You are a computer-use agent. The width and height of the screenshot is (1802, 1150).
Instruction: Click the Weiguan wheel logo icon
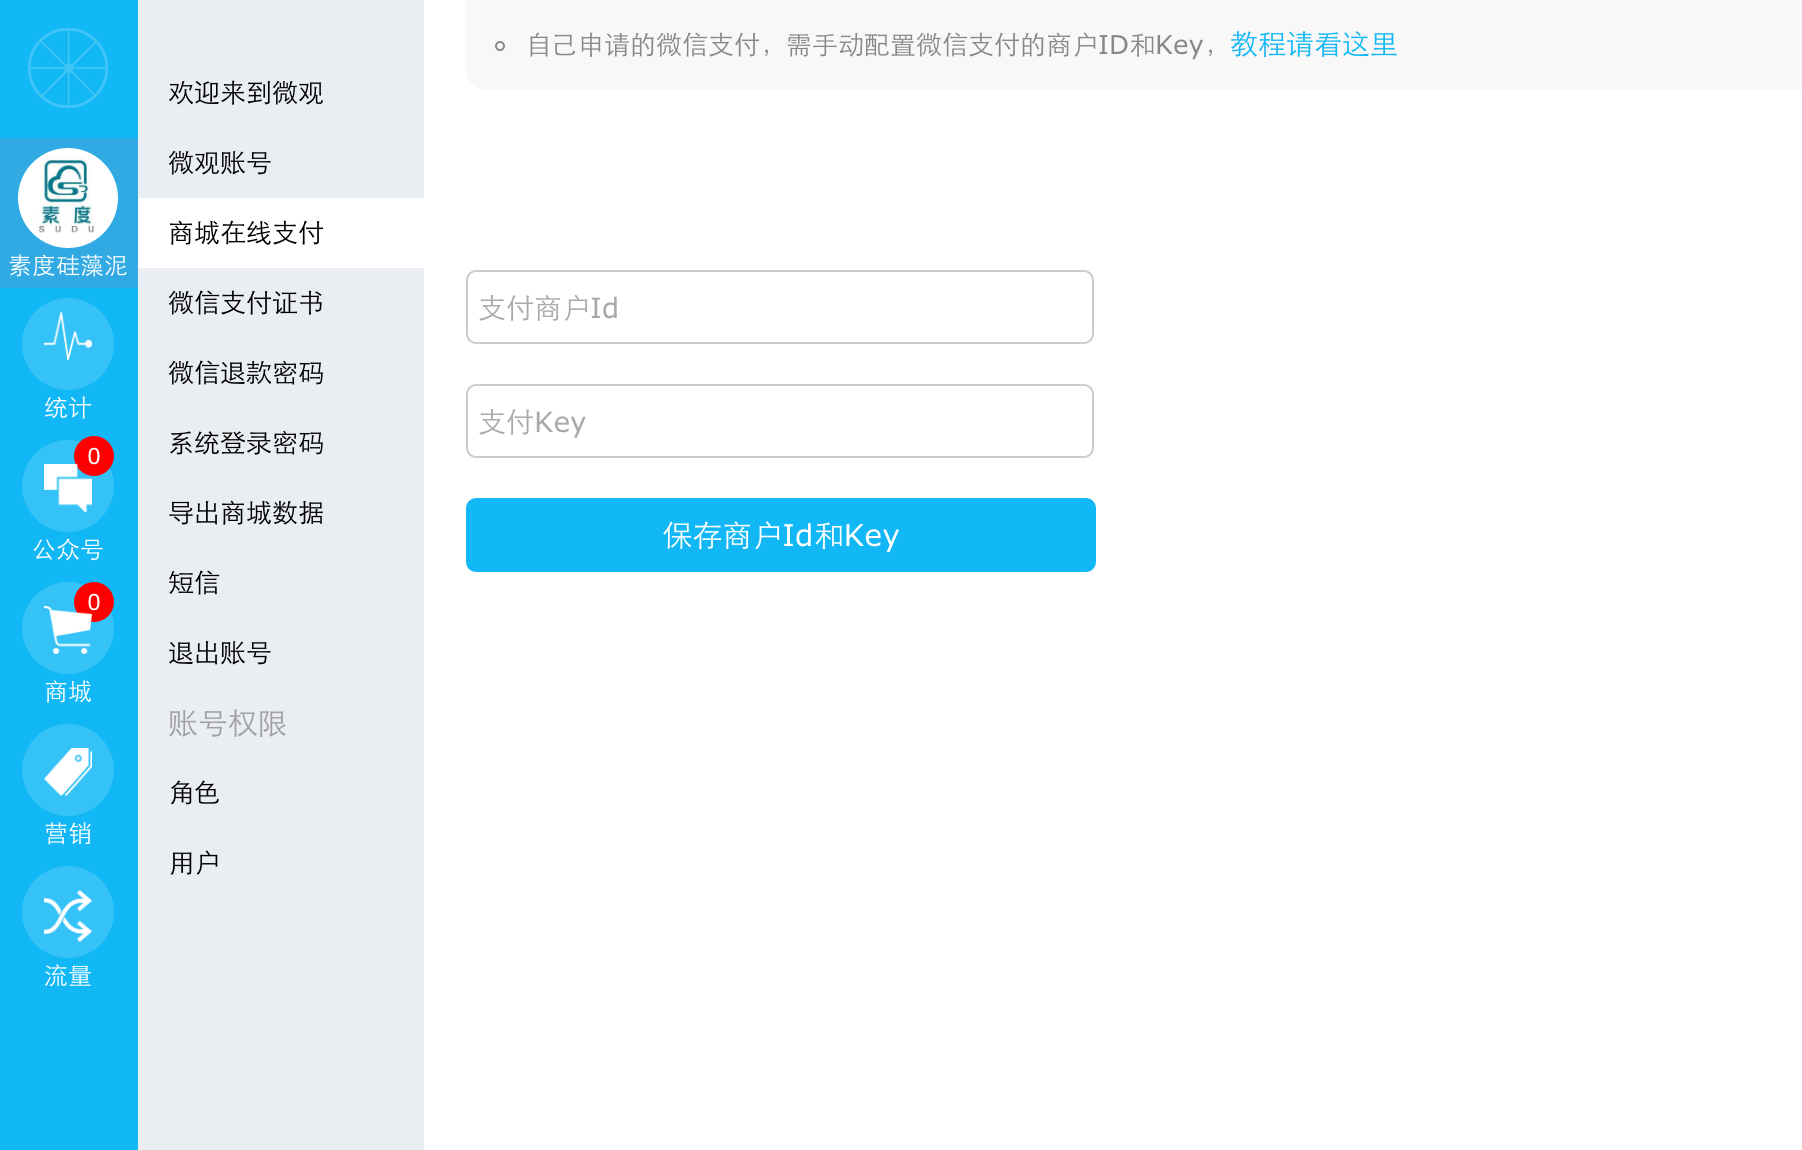(x=68, y=68)
